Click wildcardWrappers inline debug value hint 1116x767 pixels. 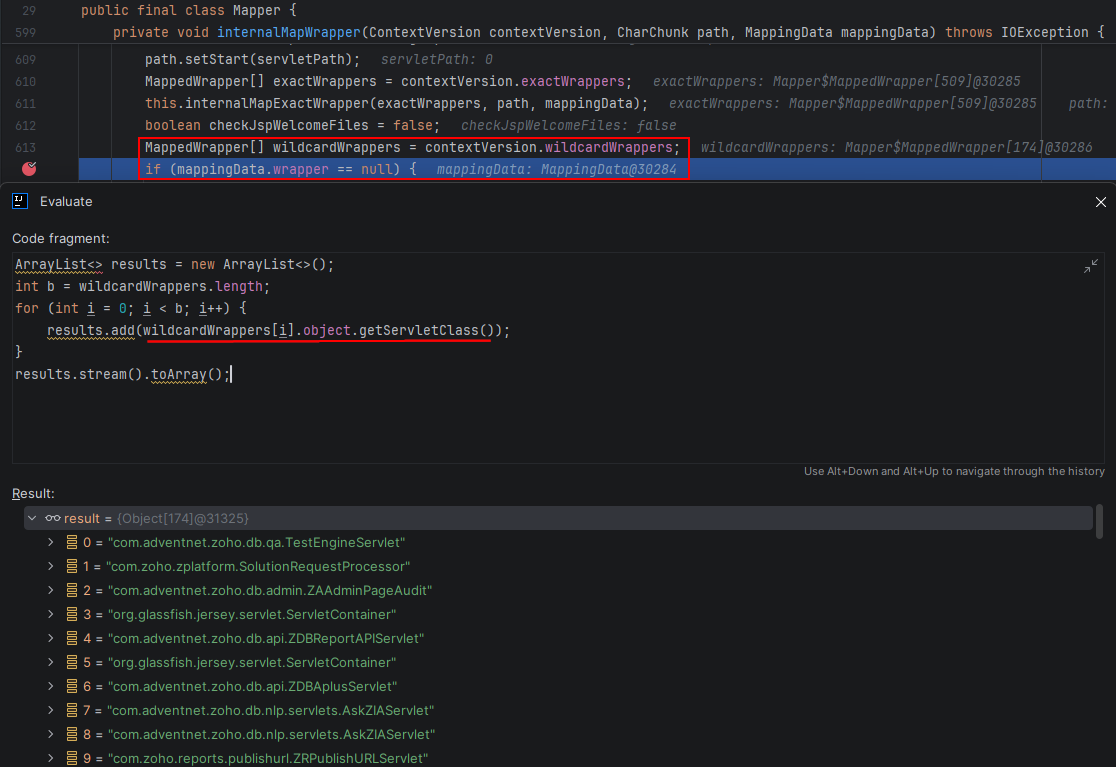[x=896, y=147]
